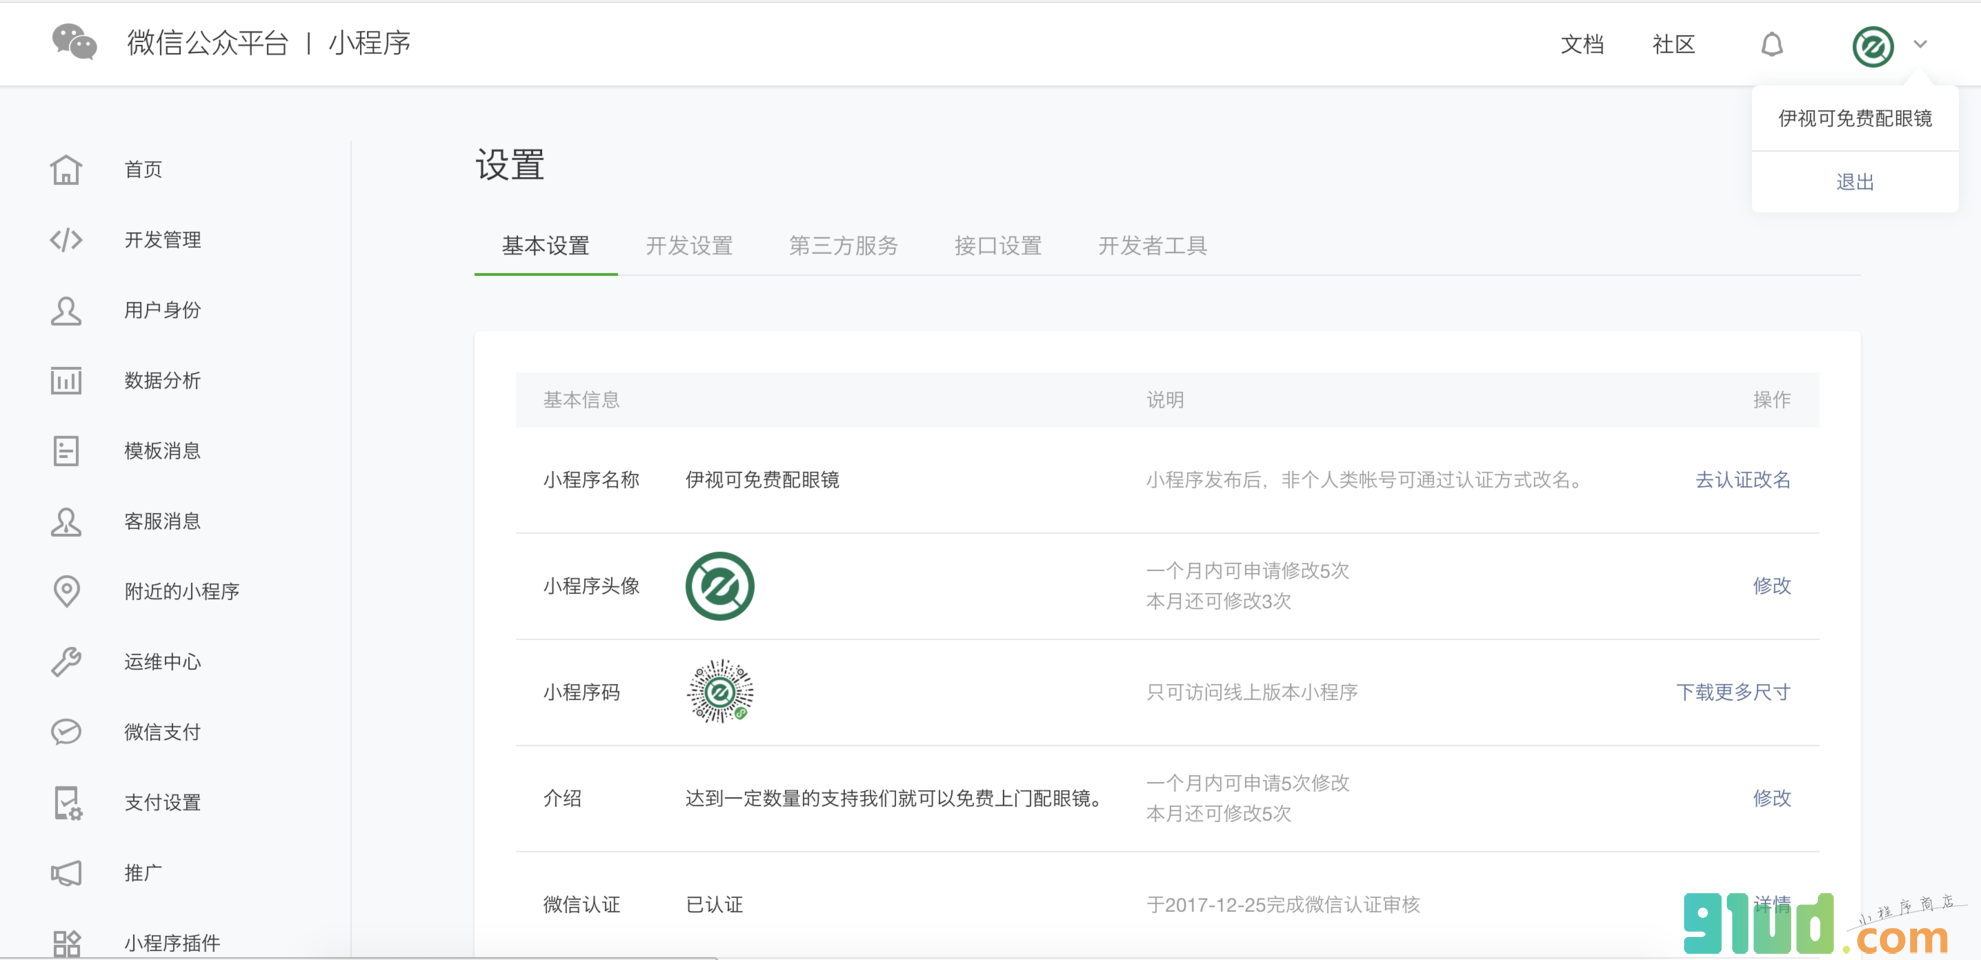
Task: Click the 运维中心 wrench icon
Action: (66, 662)
